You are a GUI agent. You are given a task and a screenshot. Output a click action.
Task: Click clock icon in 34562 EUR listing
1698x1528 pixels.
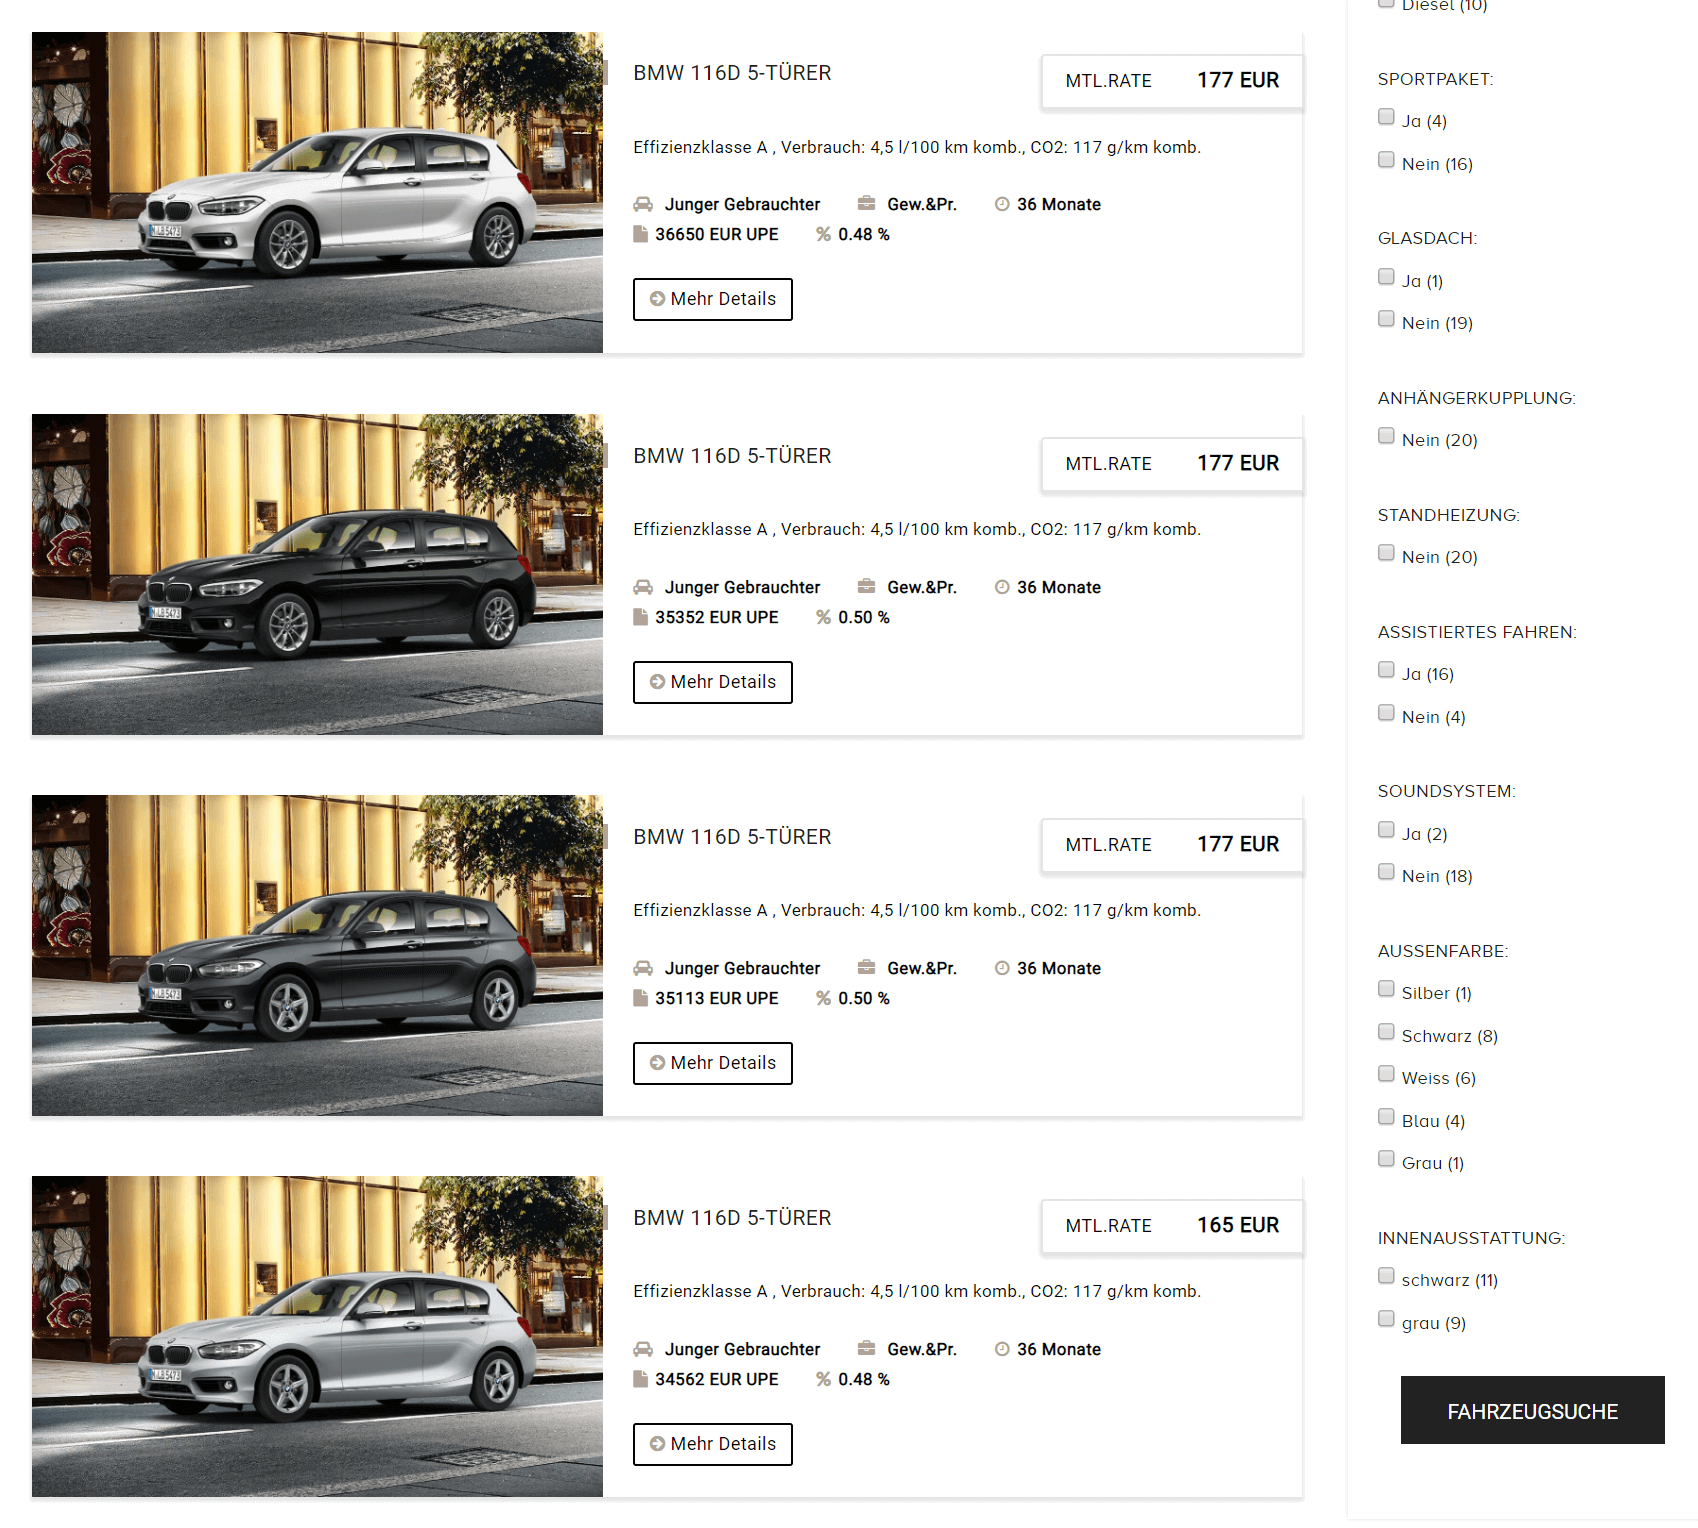pyautogui.click(x=1002, y=1349)
